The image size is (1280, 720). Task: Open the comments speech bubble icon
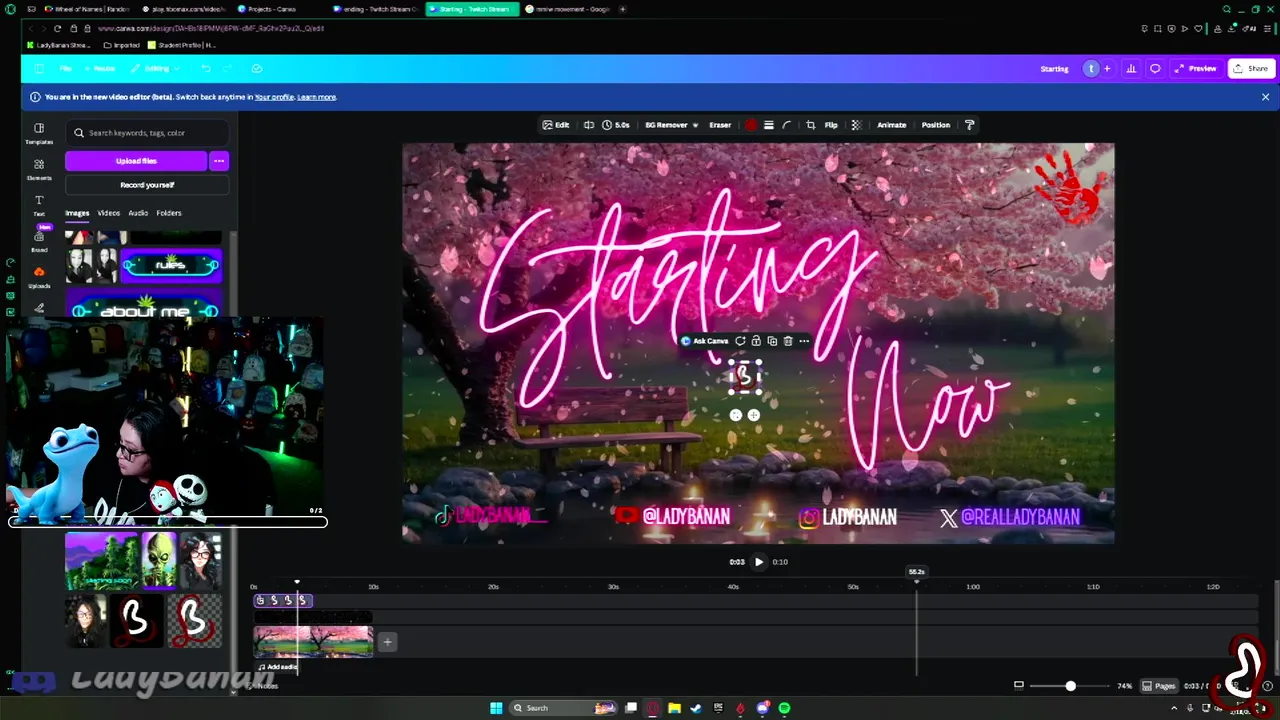coord(1155,69)
